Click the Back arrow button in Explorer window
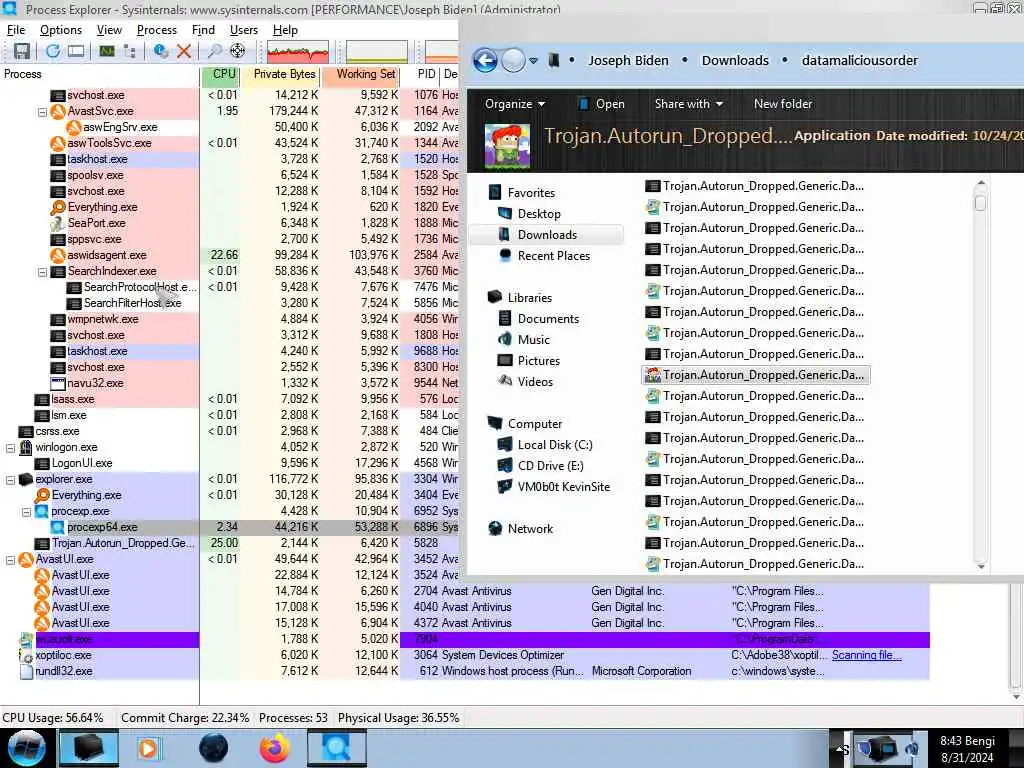Screen dimensions: 1024x768 click(x=485, y=61)
